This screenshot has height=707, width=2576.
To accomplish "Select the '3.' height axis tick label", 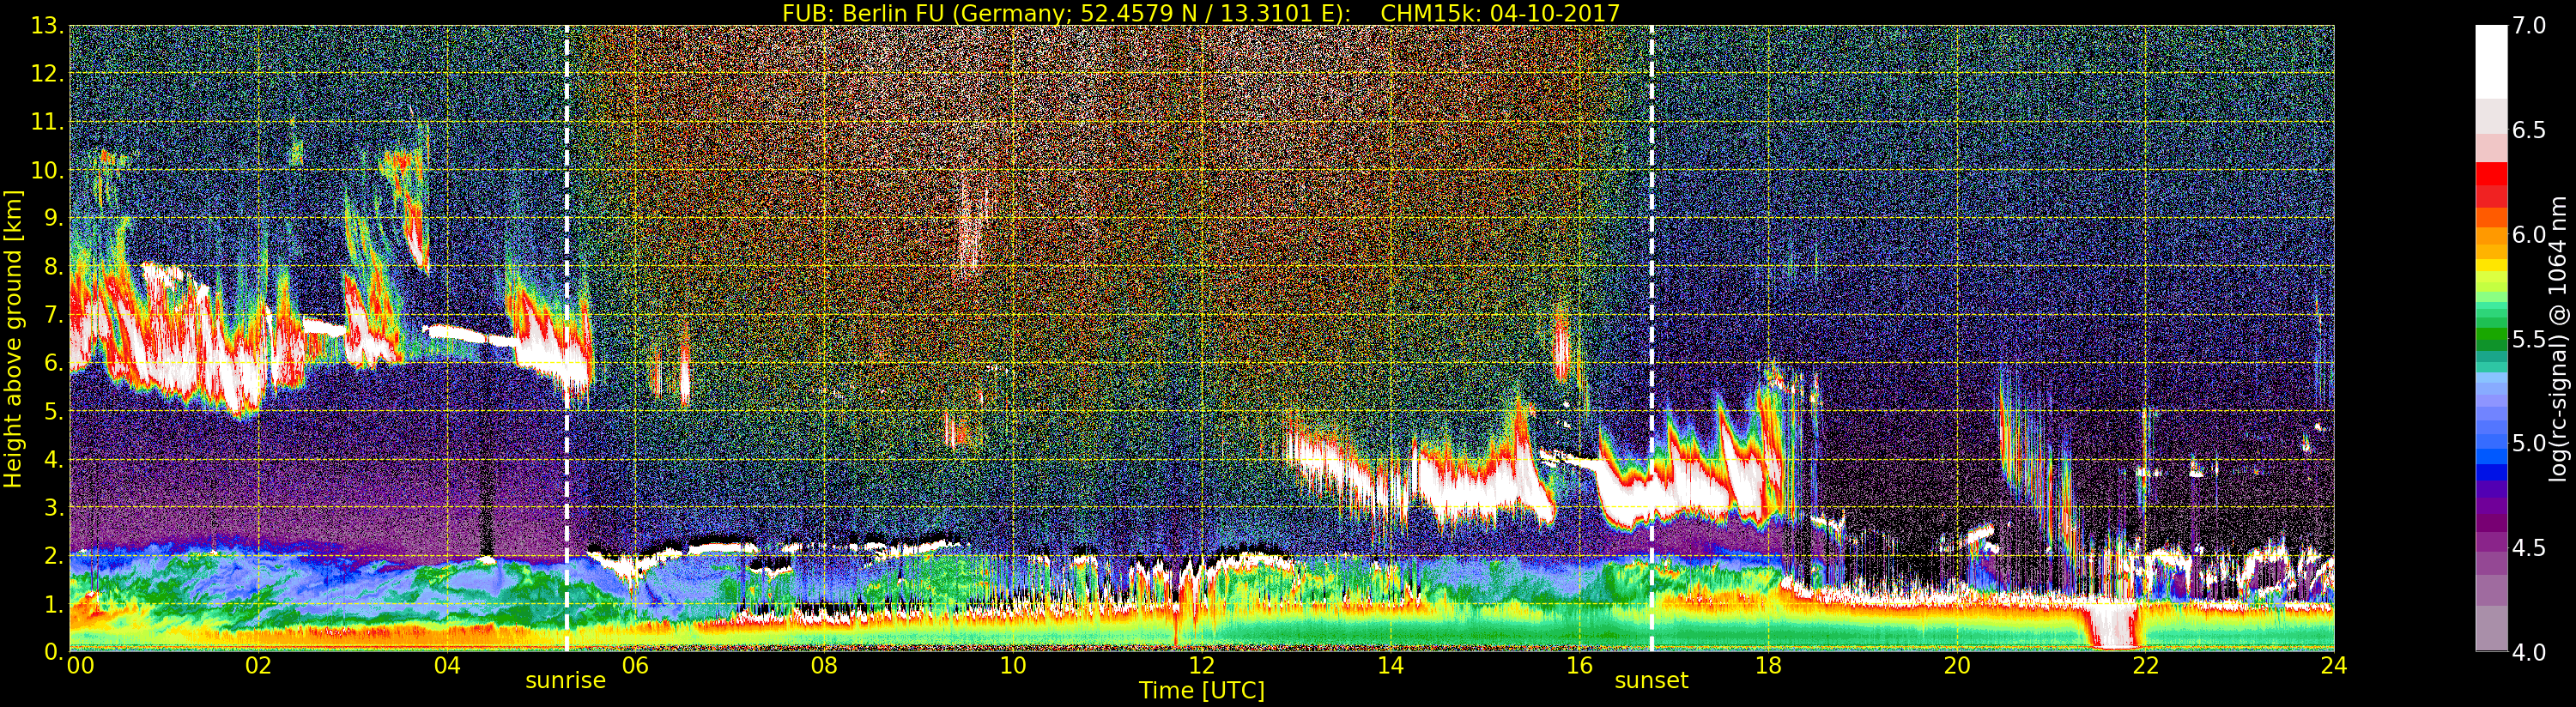I will tap(53, 507).
